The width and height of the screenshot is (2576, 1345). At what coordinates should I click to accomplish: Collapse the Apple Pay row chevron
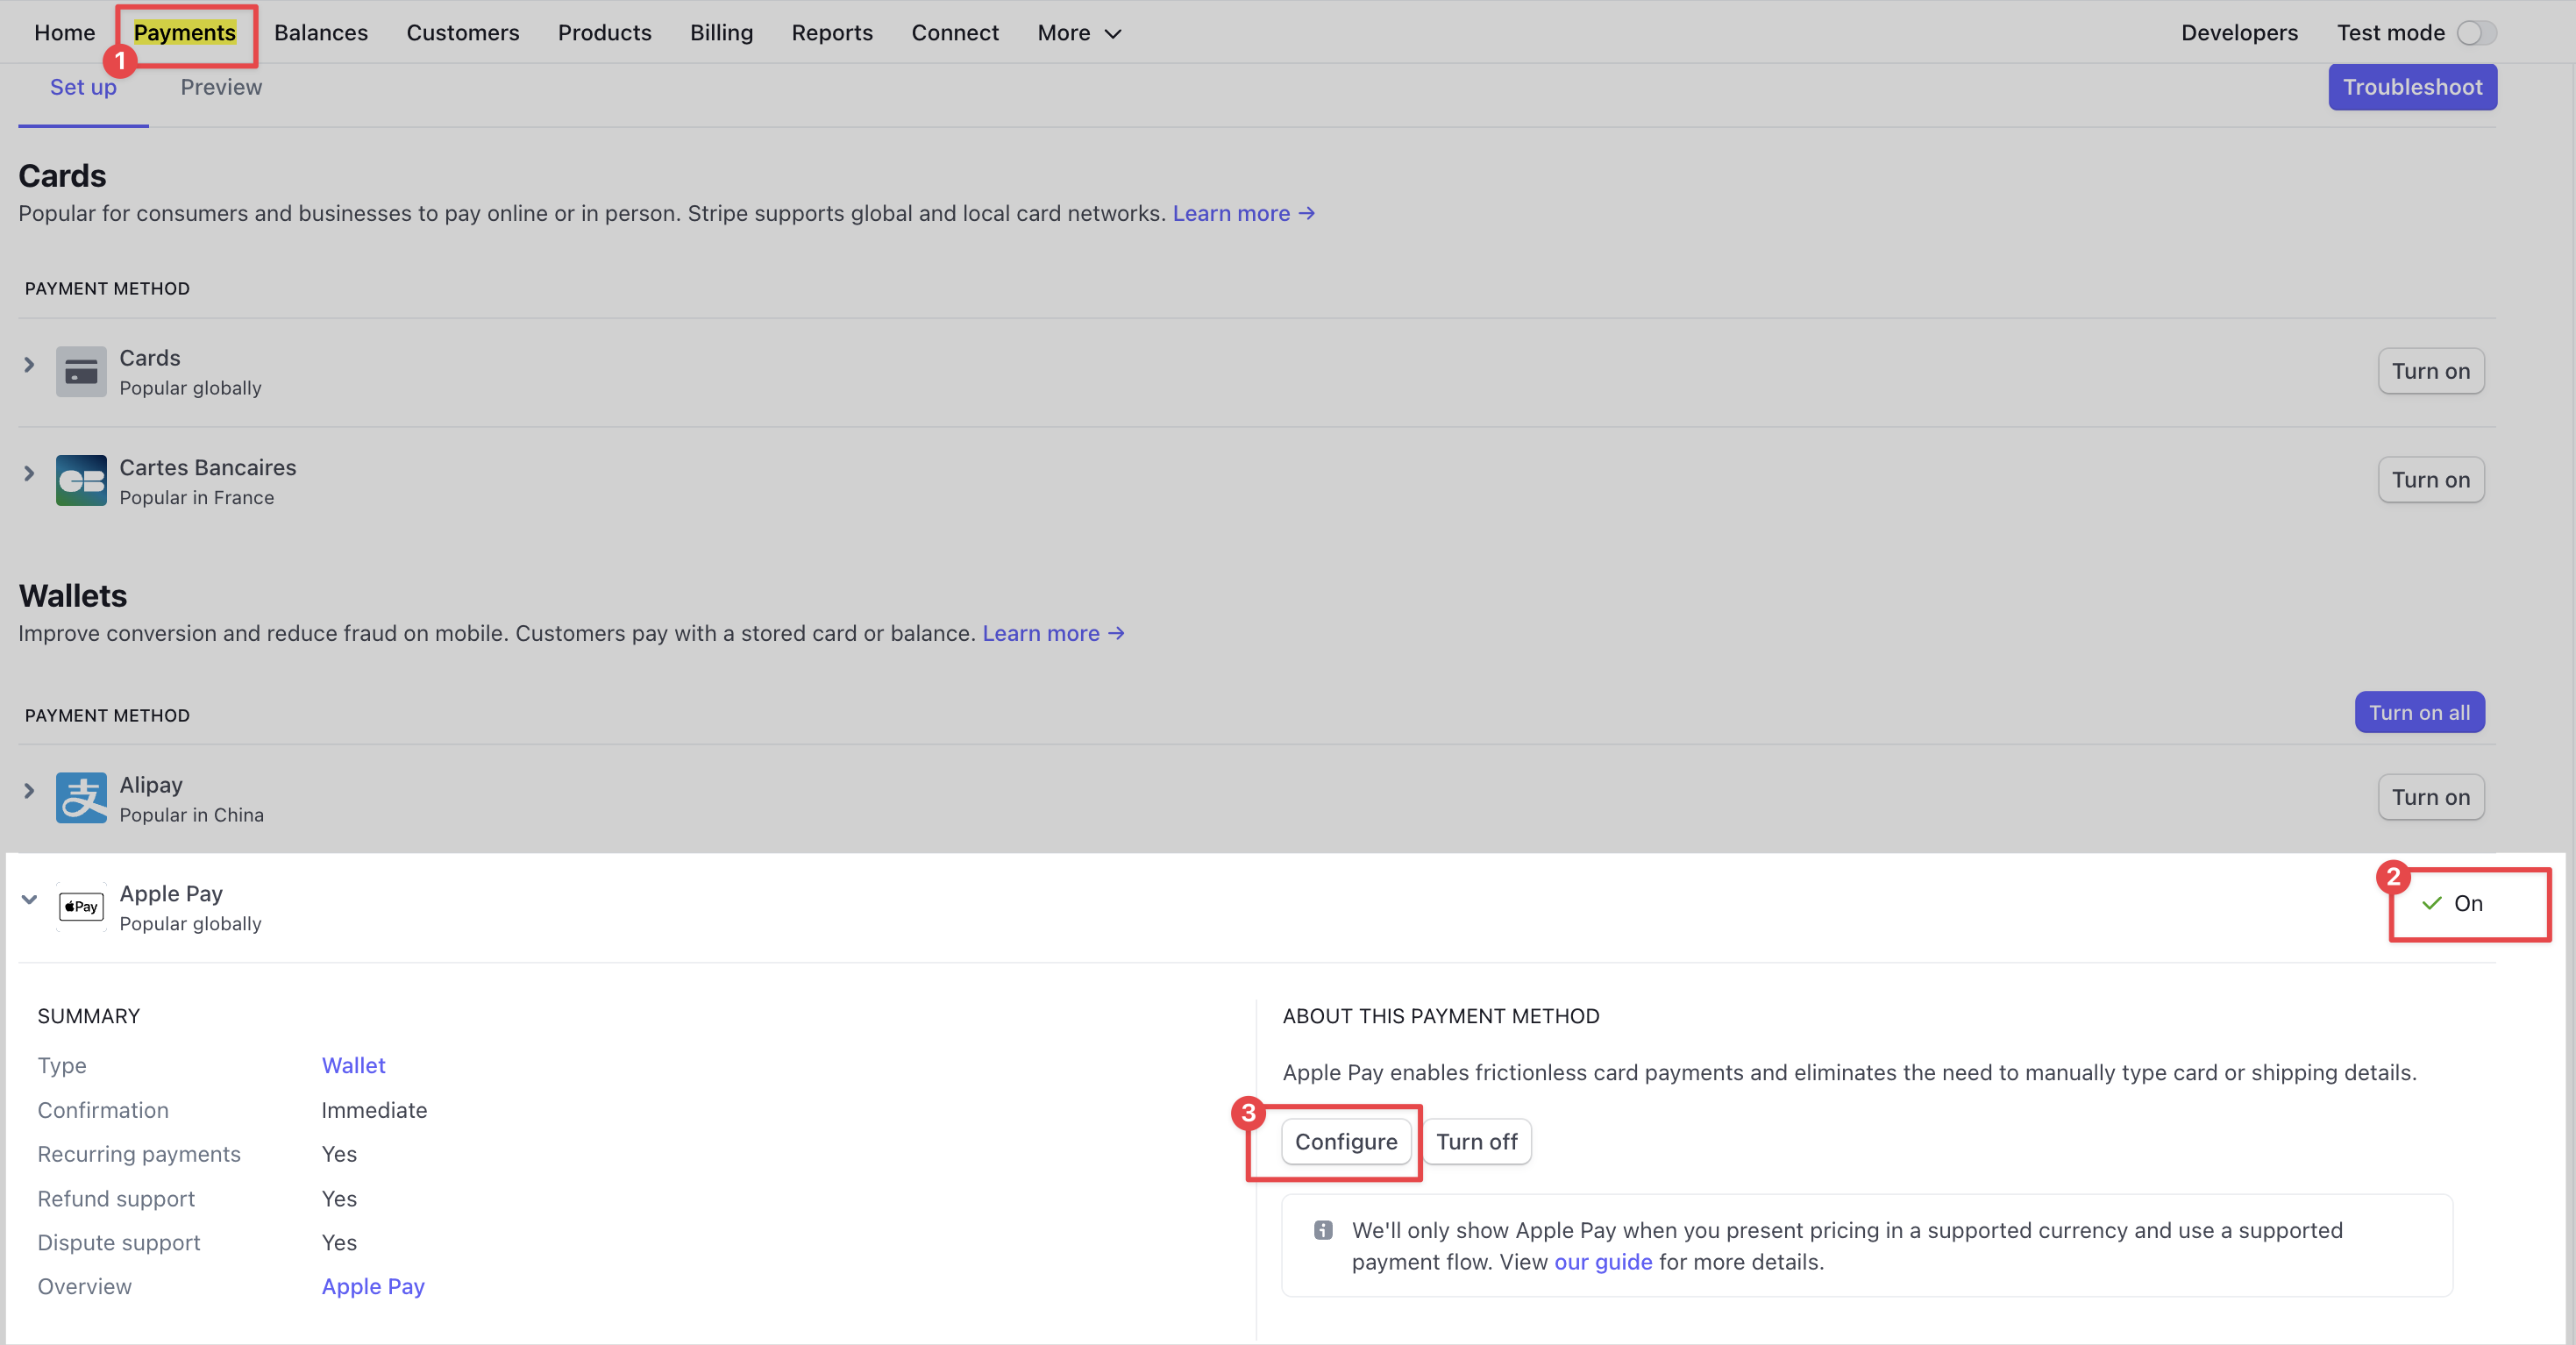point(29,900)
